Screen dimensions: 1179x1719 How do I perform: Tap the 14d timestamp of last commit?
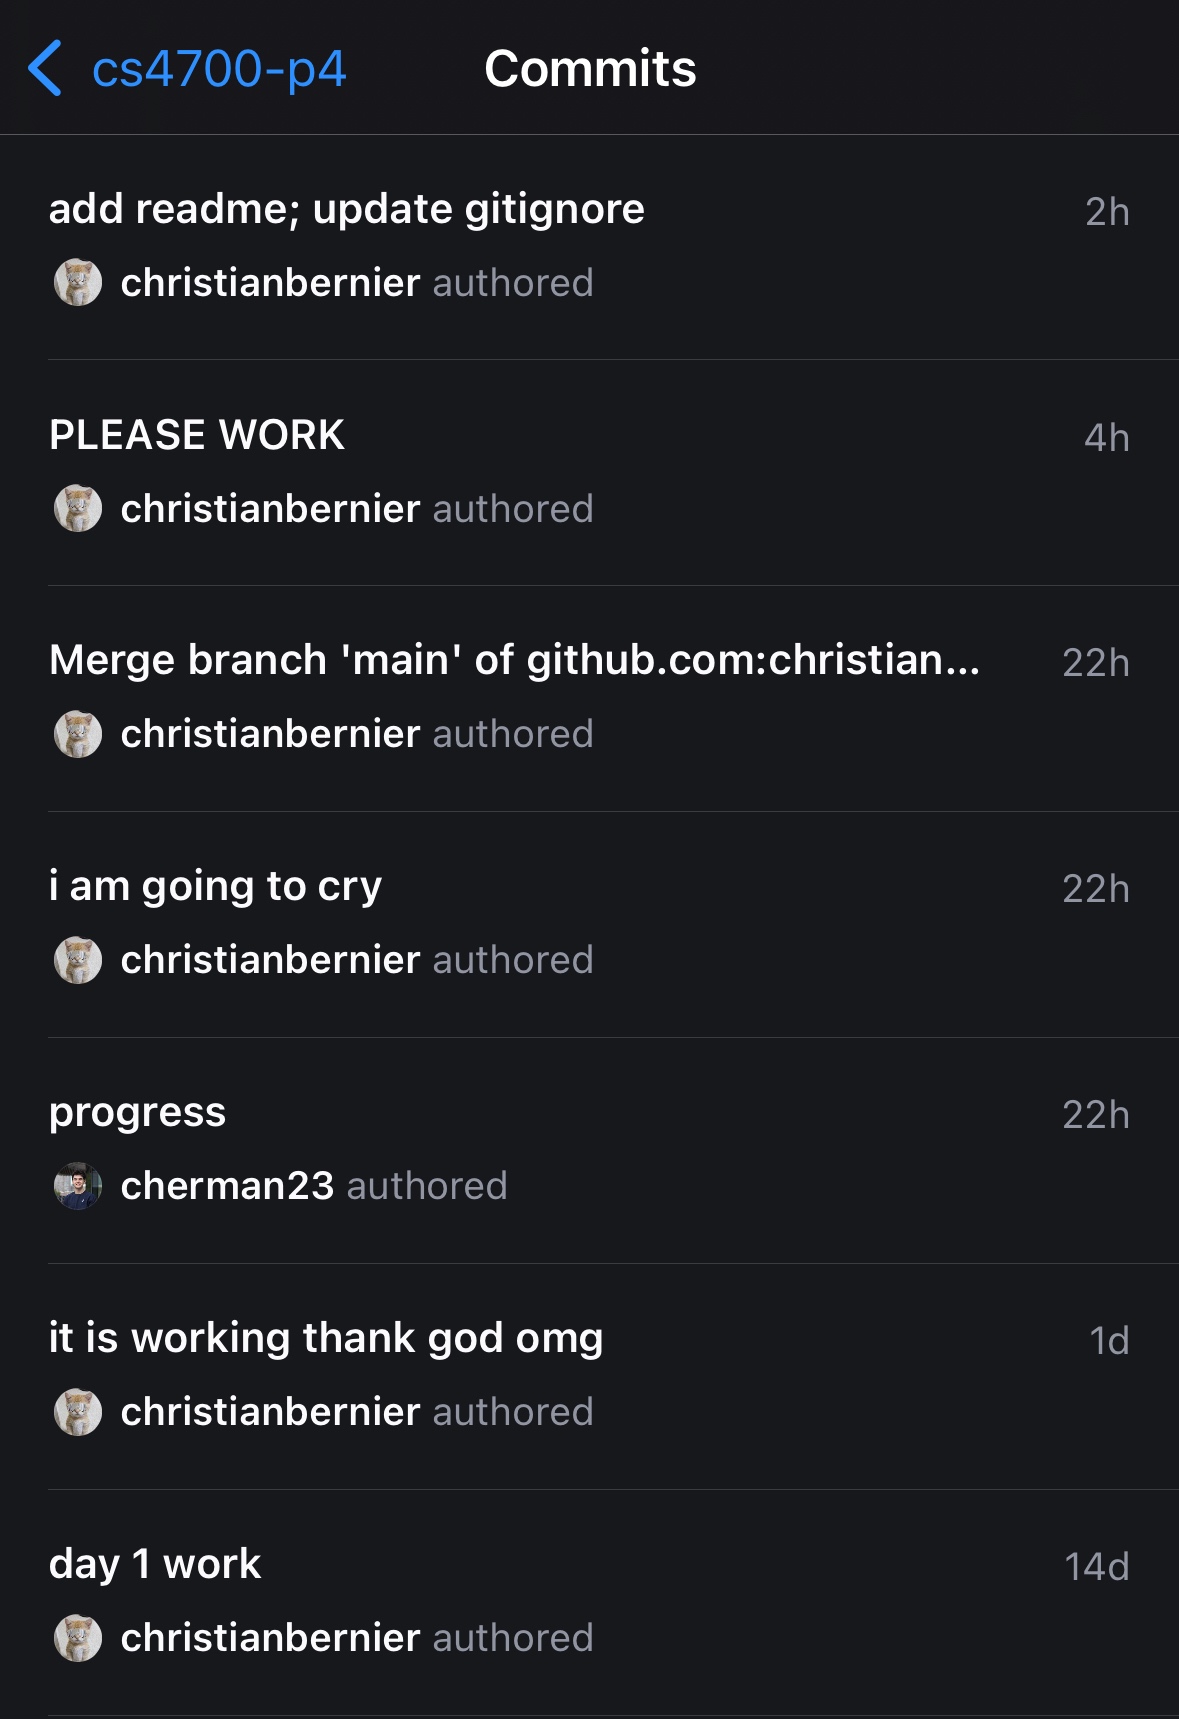coord(1097,1567)
